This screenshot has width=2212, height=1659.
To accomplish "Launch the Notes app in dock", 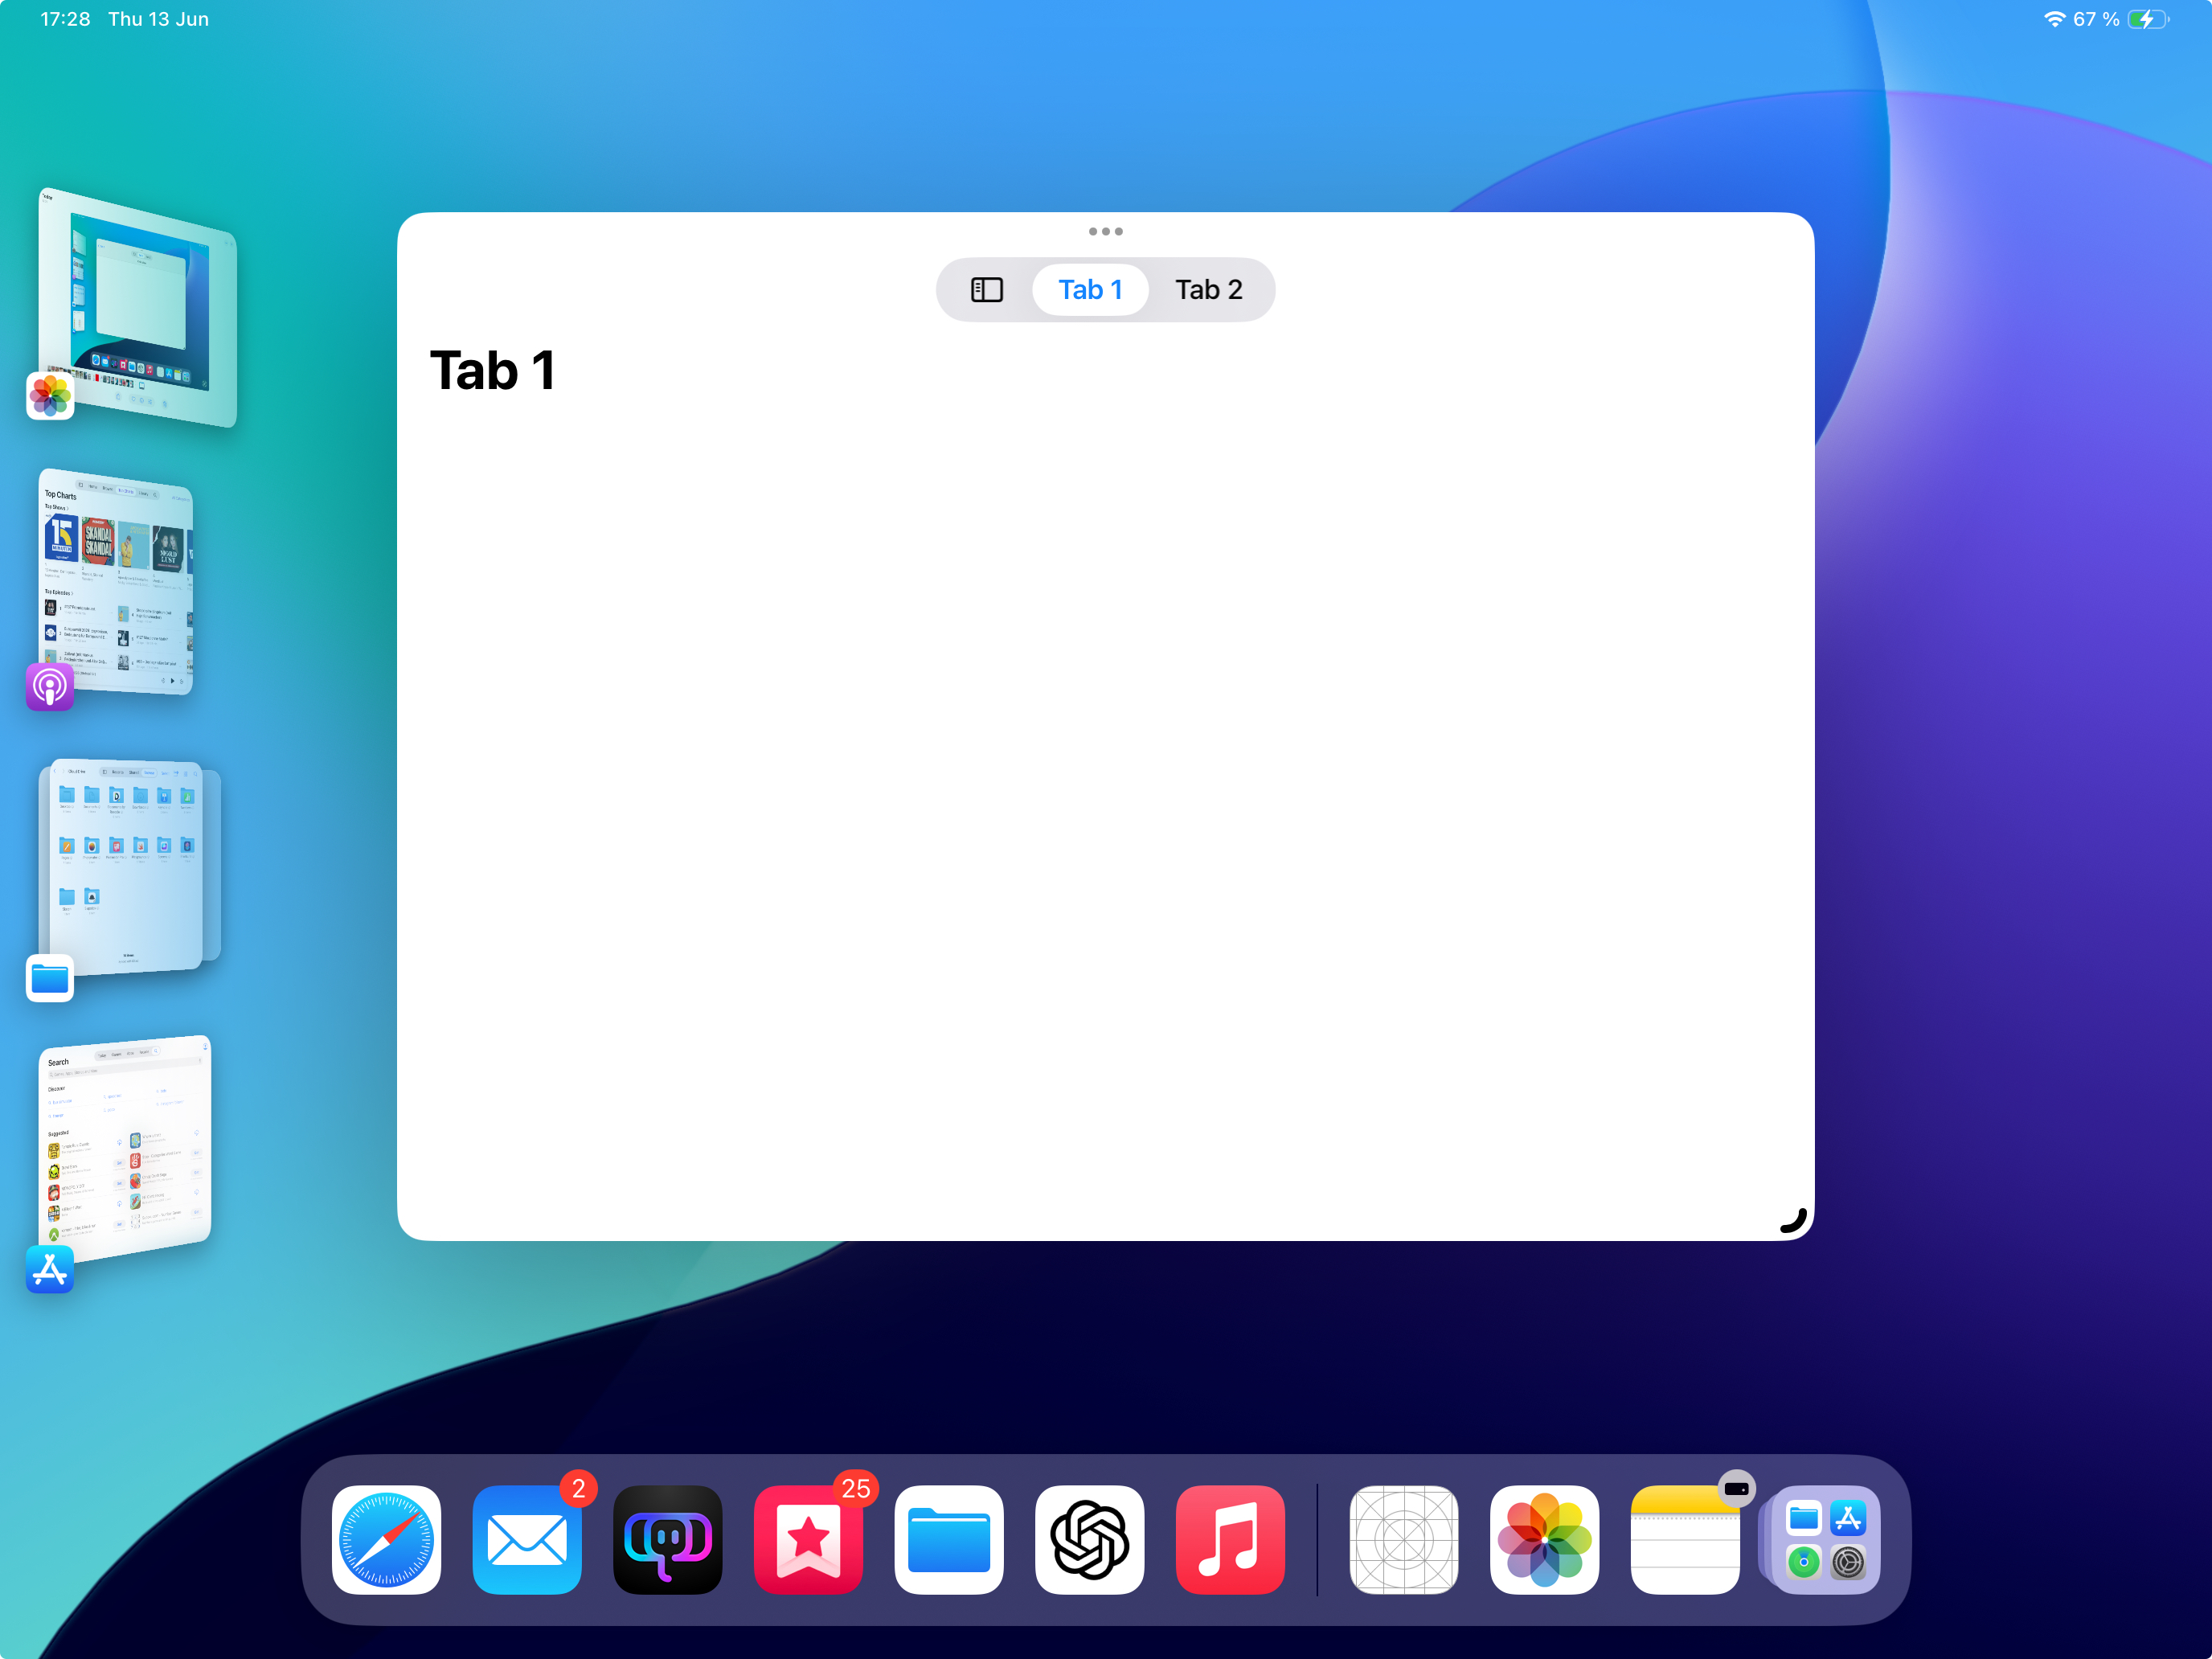I will point(1684,1539).
